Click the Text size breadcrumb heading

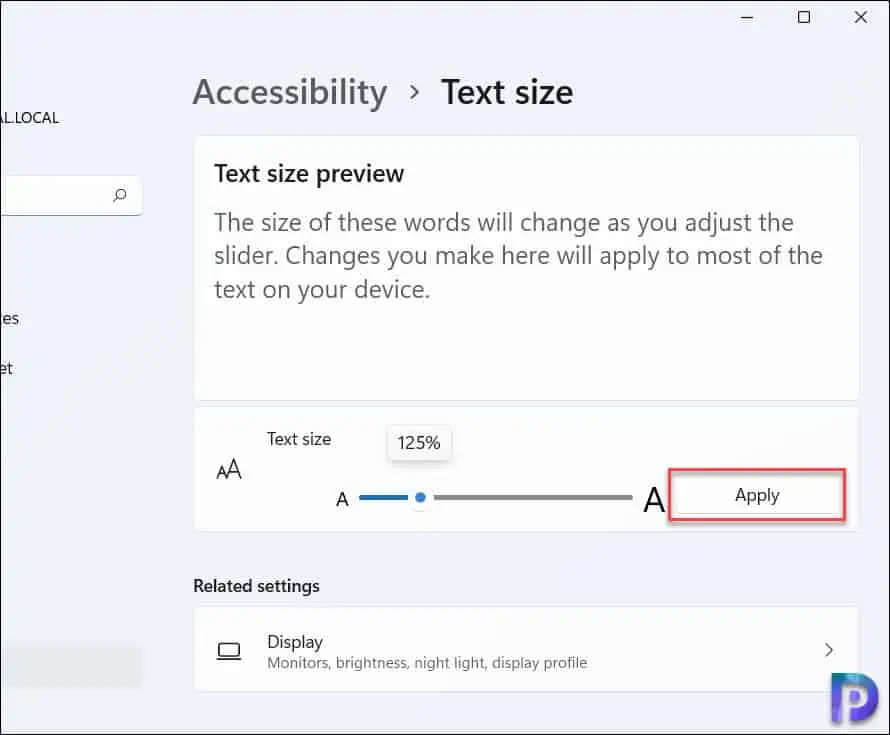pyautogui.click(x=507, y=92)
